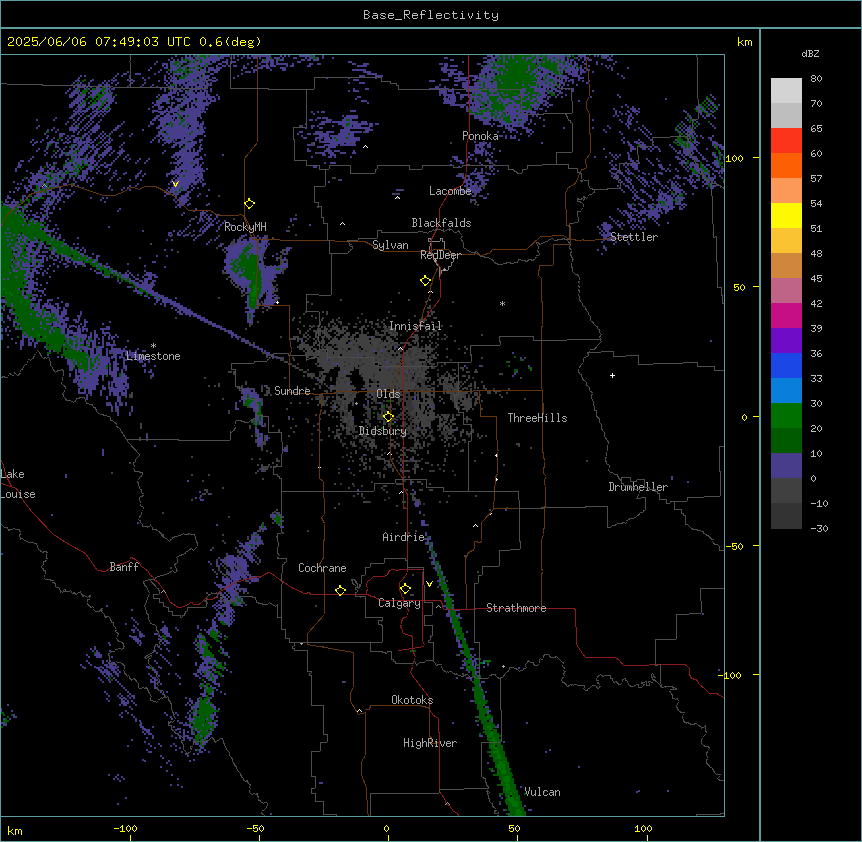The height and width of the screenshot is (842, 862).
Task: Click the Innisfail town label
Action: [415, 326]
